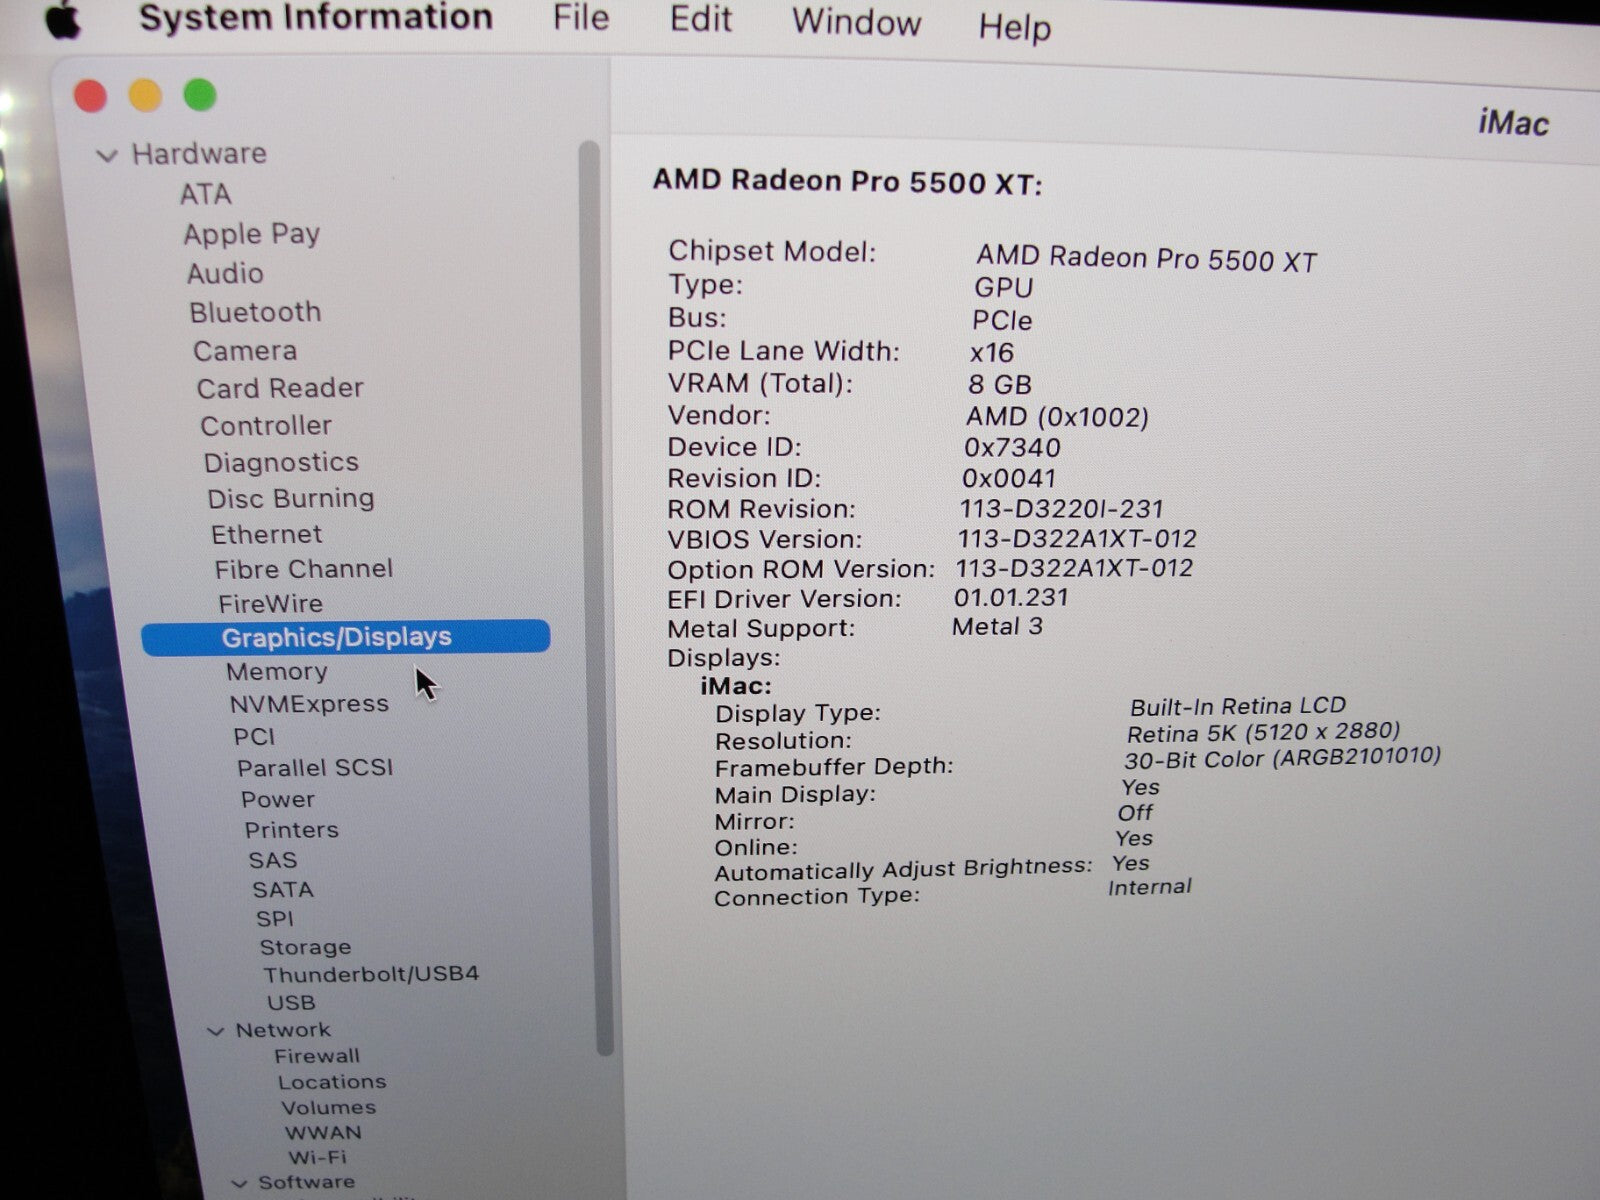The height and width of the screenshot is (1200, 1600).
Task: Click the green zoom window button
Action: click(200, 95)
